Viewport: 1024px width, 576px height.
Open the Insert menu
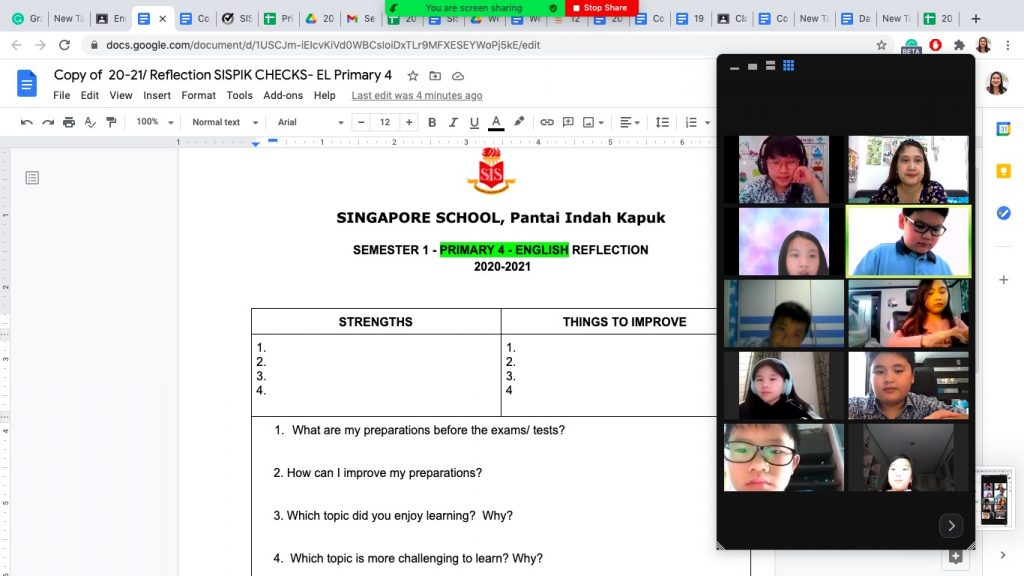pyautogui.click(x=157, y=96)
